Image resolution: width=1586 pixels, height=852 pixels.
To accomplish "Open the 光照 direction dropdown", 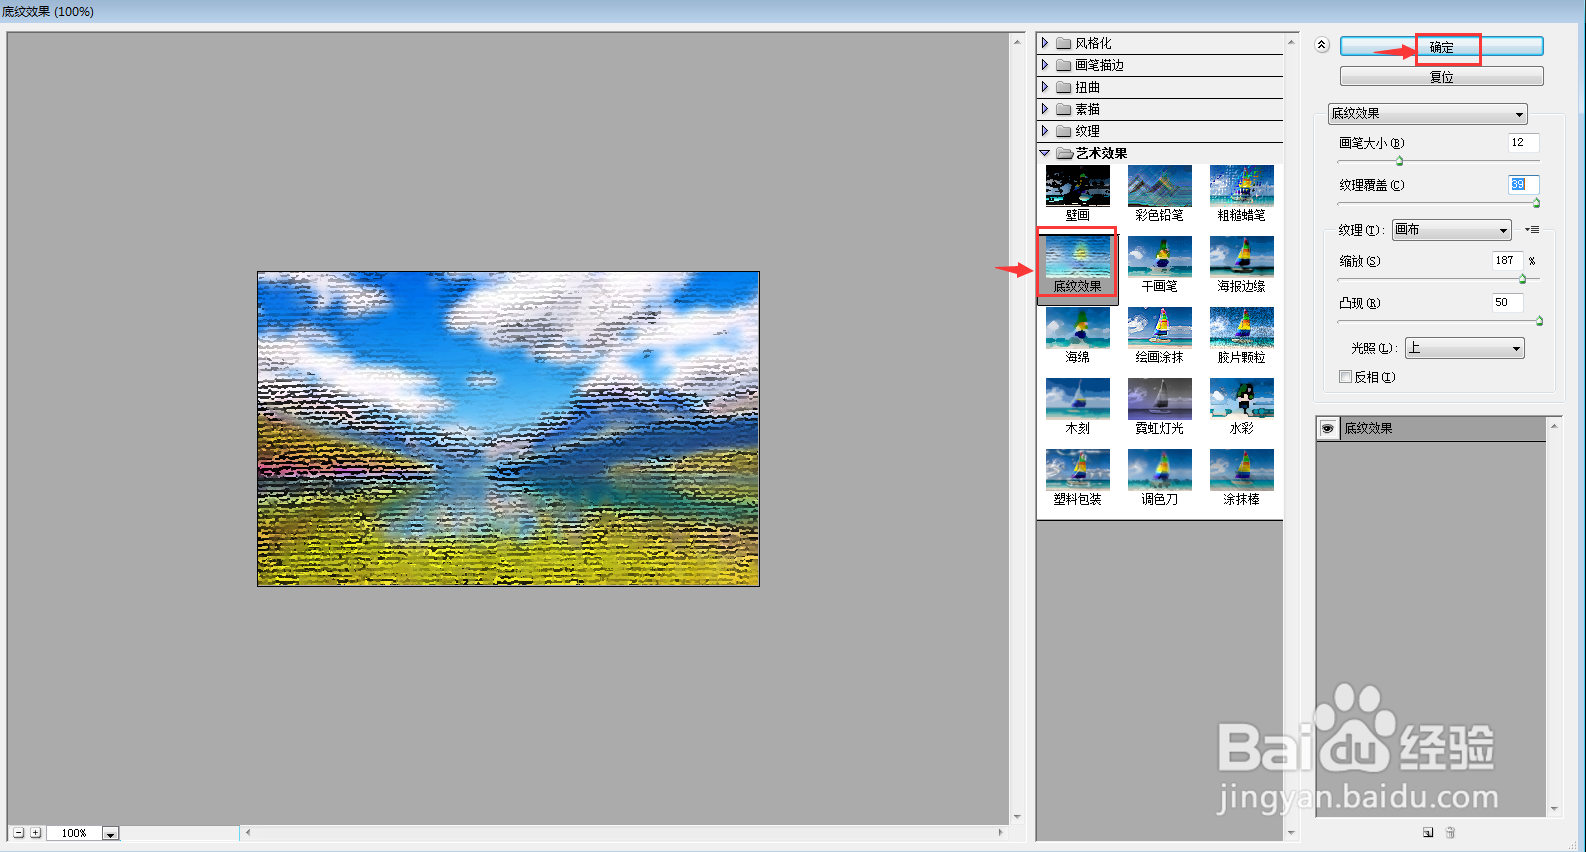I will pos(1464,348).
